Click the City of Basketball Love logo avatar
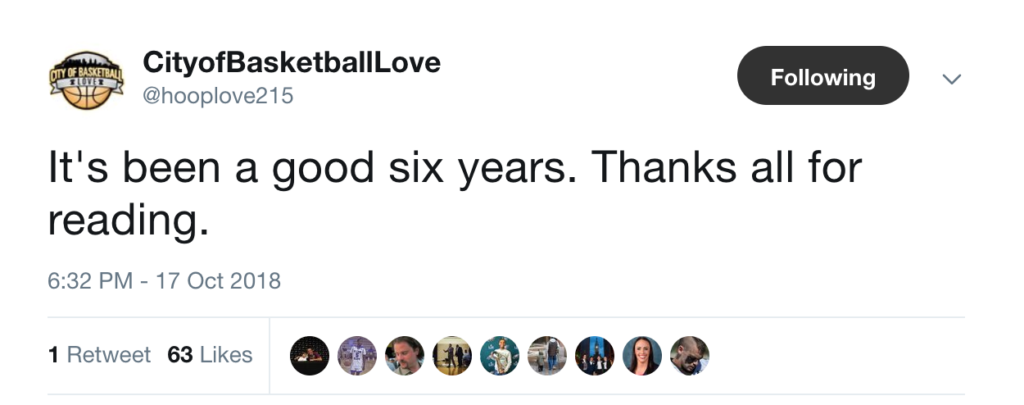 point(88,78)
